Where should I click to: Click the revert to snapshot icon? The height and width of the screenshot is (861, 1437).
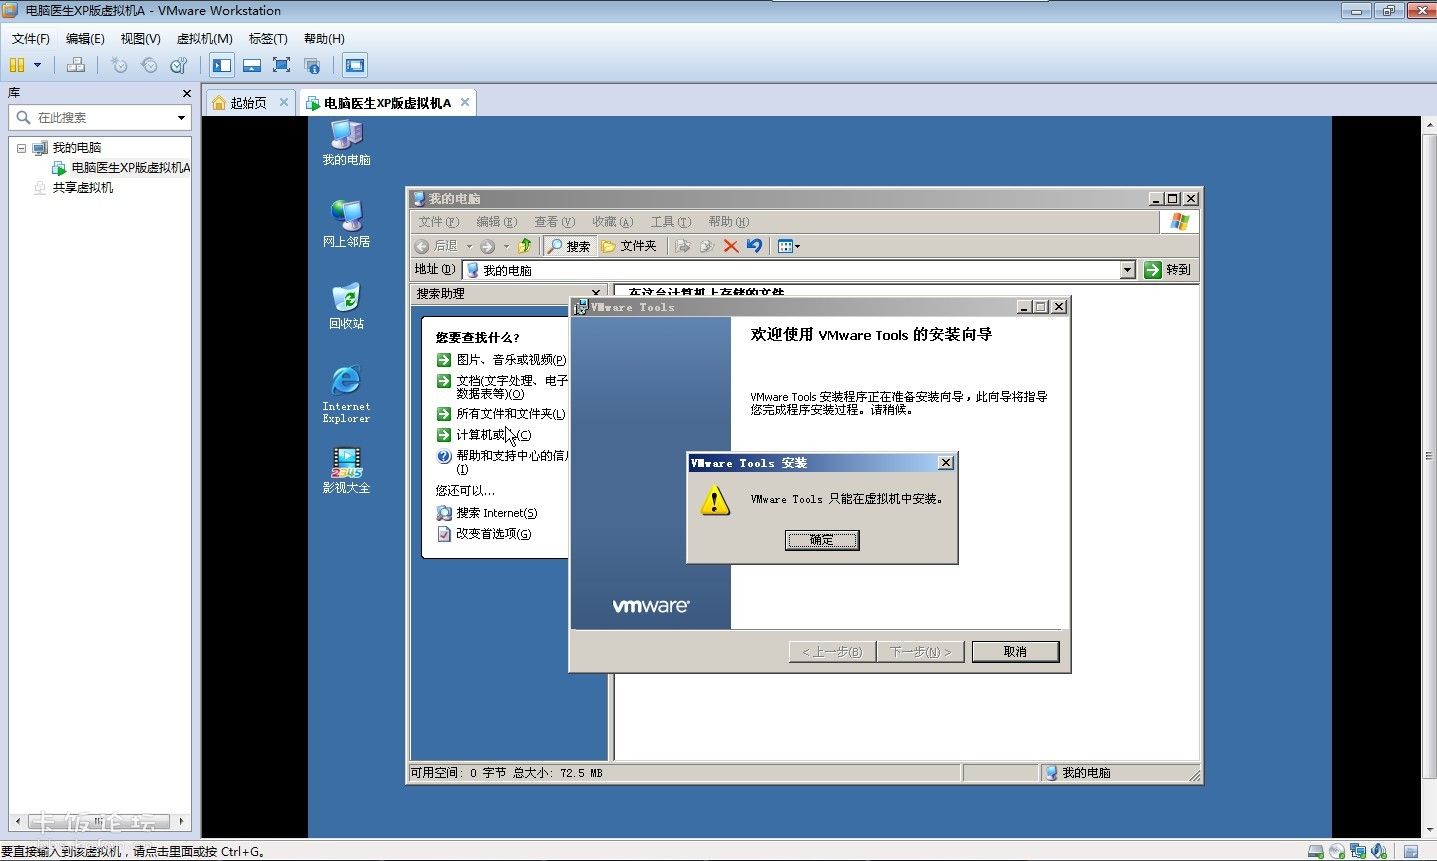[149, 65]
